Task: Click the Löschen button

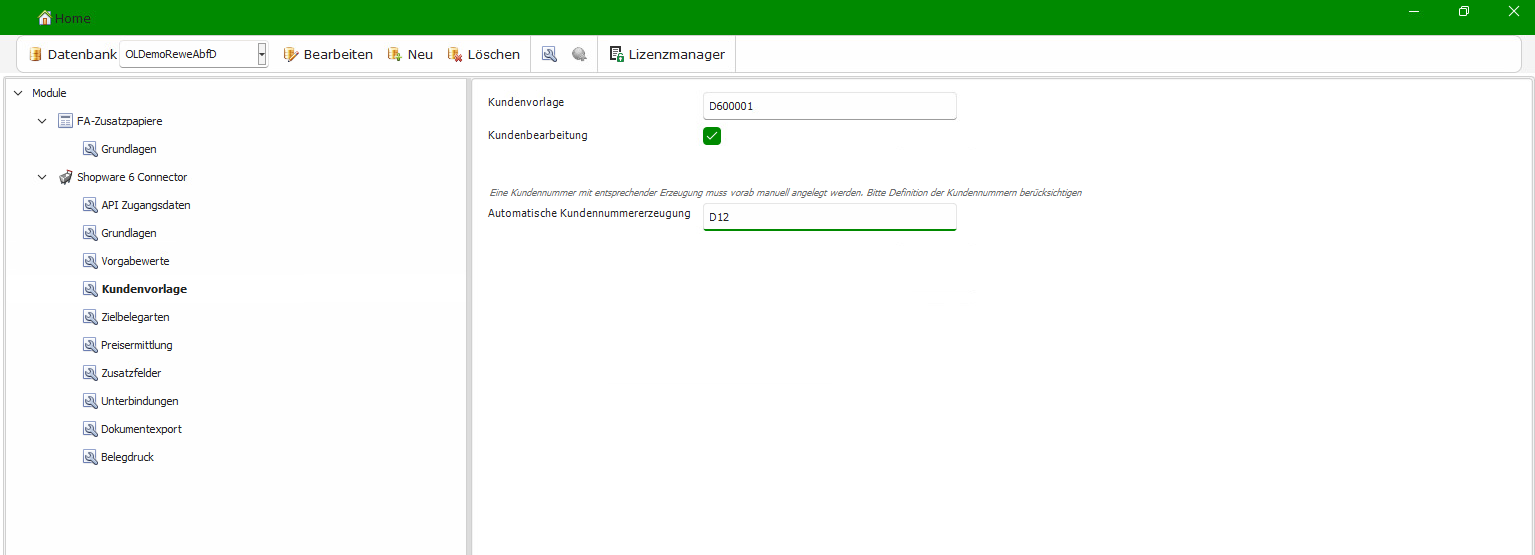Action: 484,55
